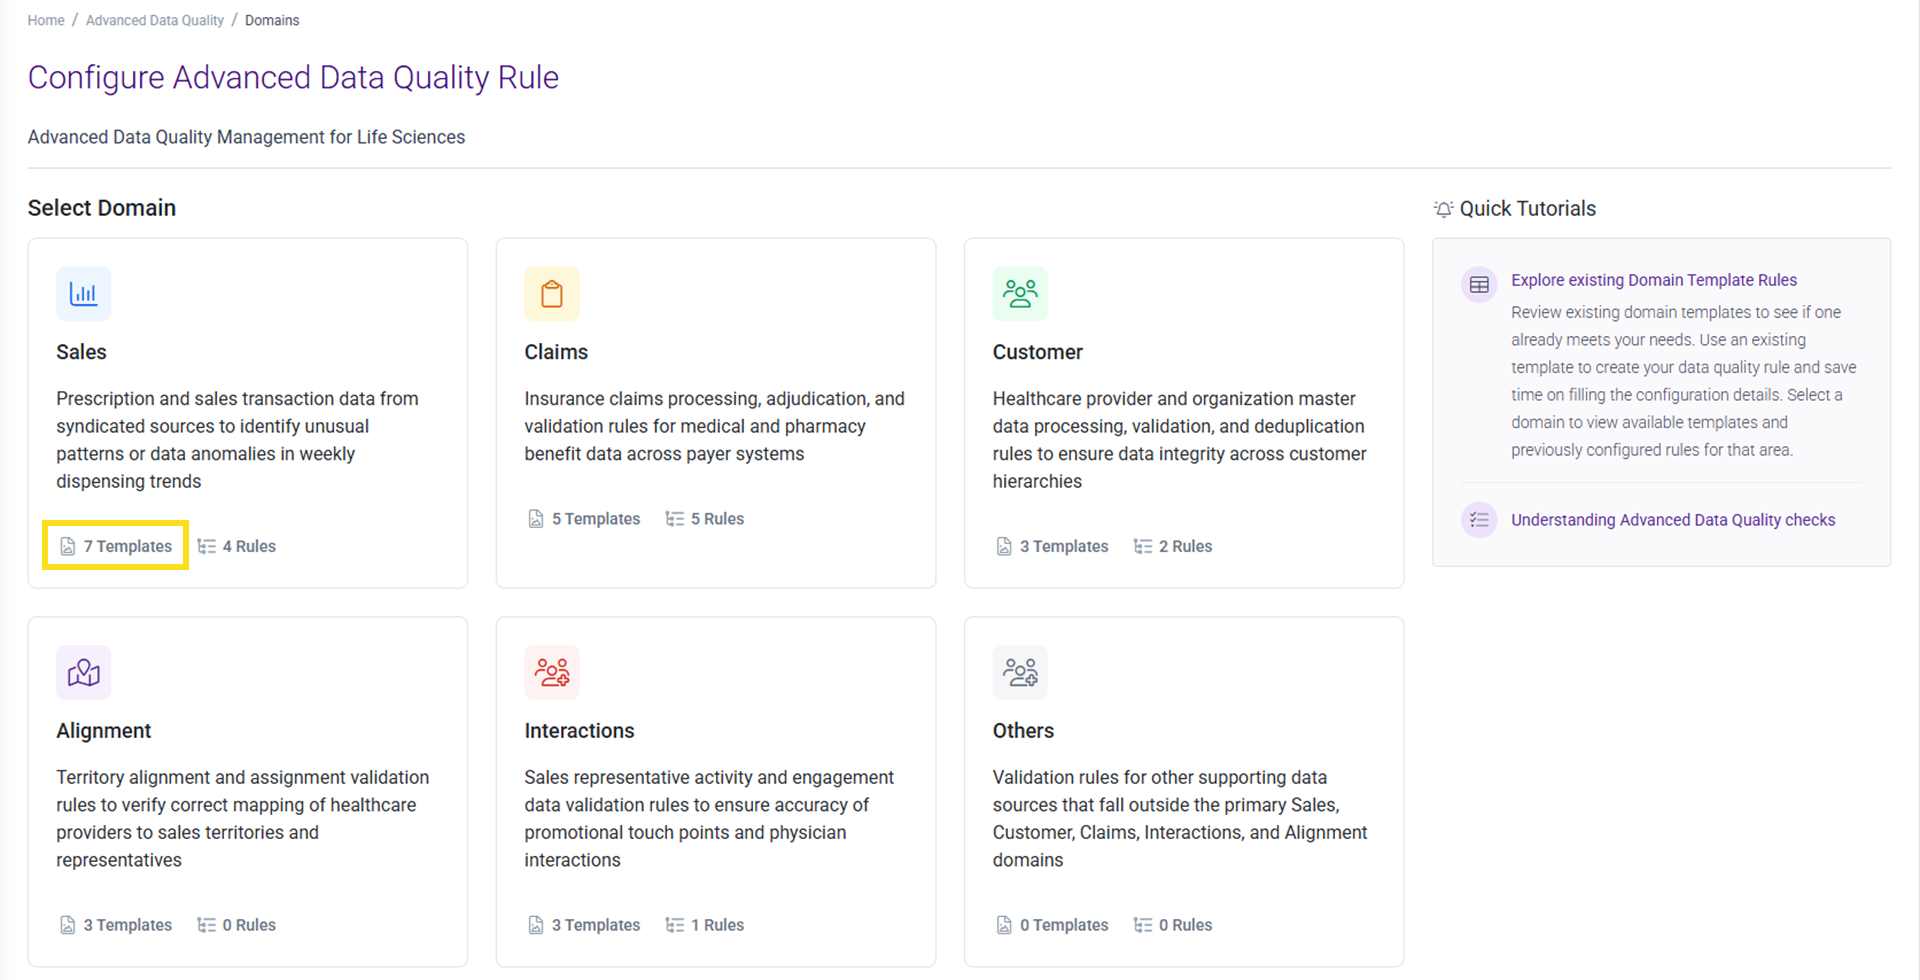Click the Others gray people icon
1920x980 pixels.
pos(1019,673)
